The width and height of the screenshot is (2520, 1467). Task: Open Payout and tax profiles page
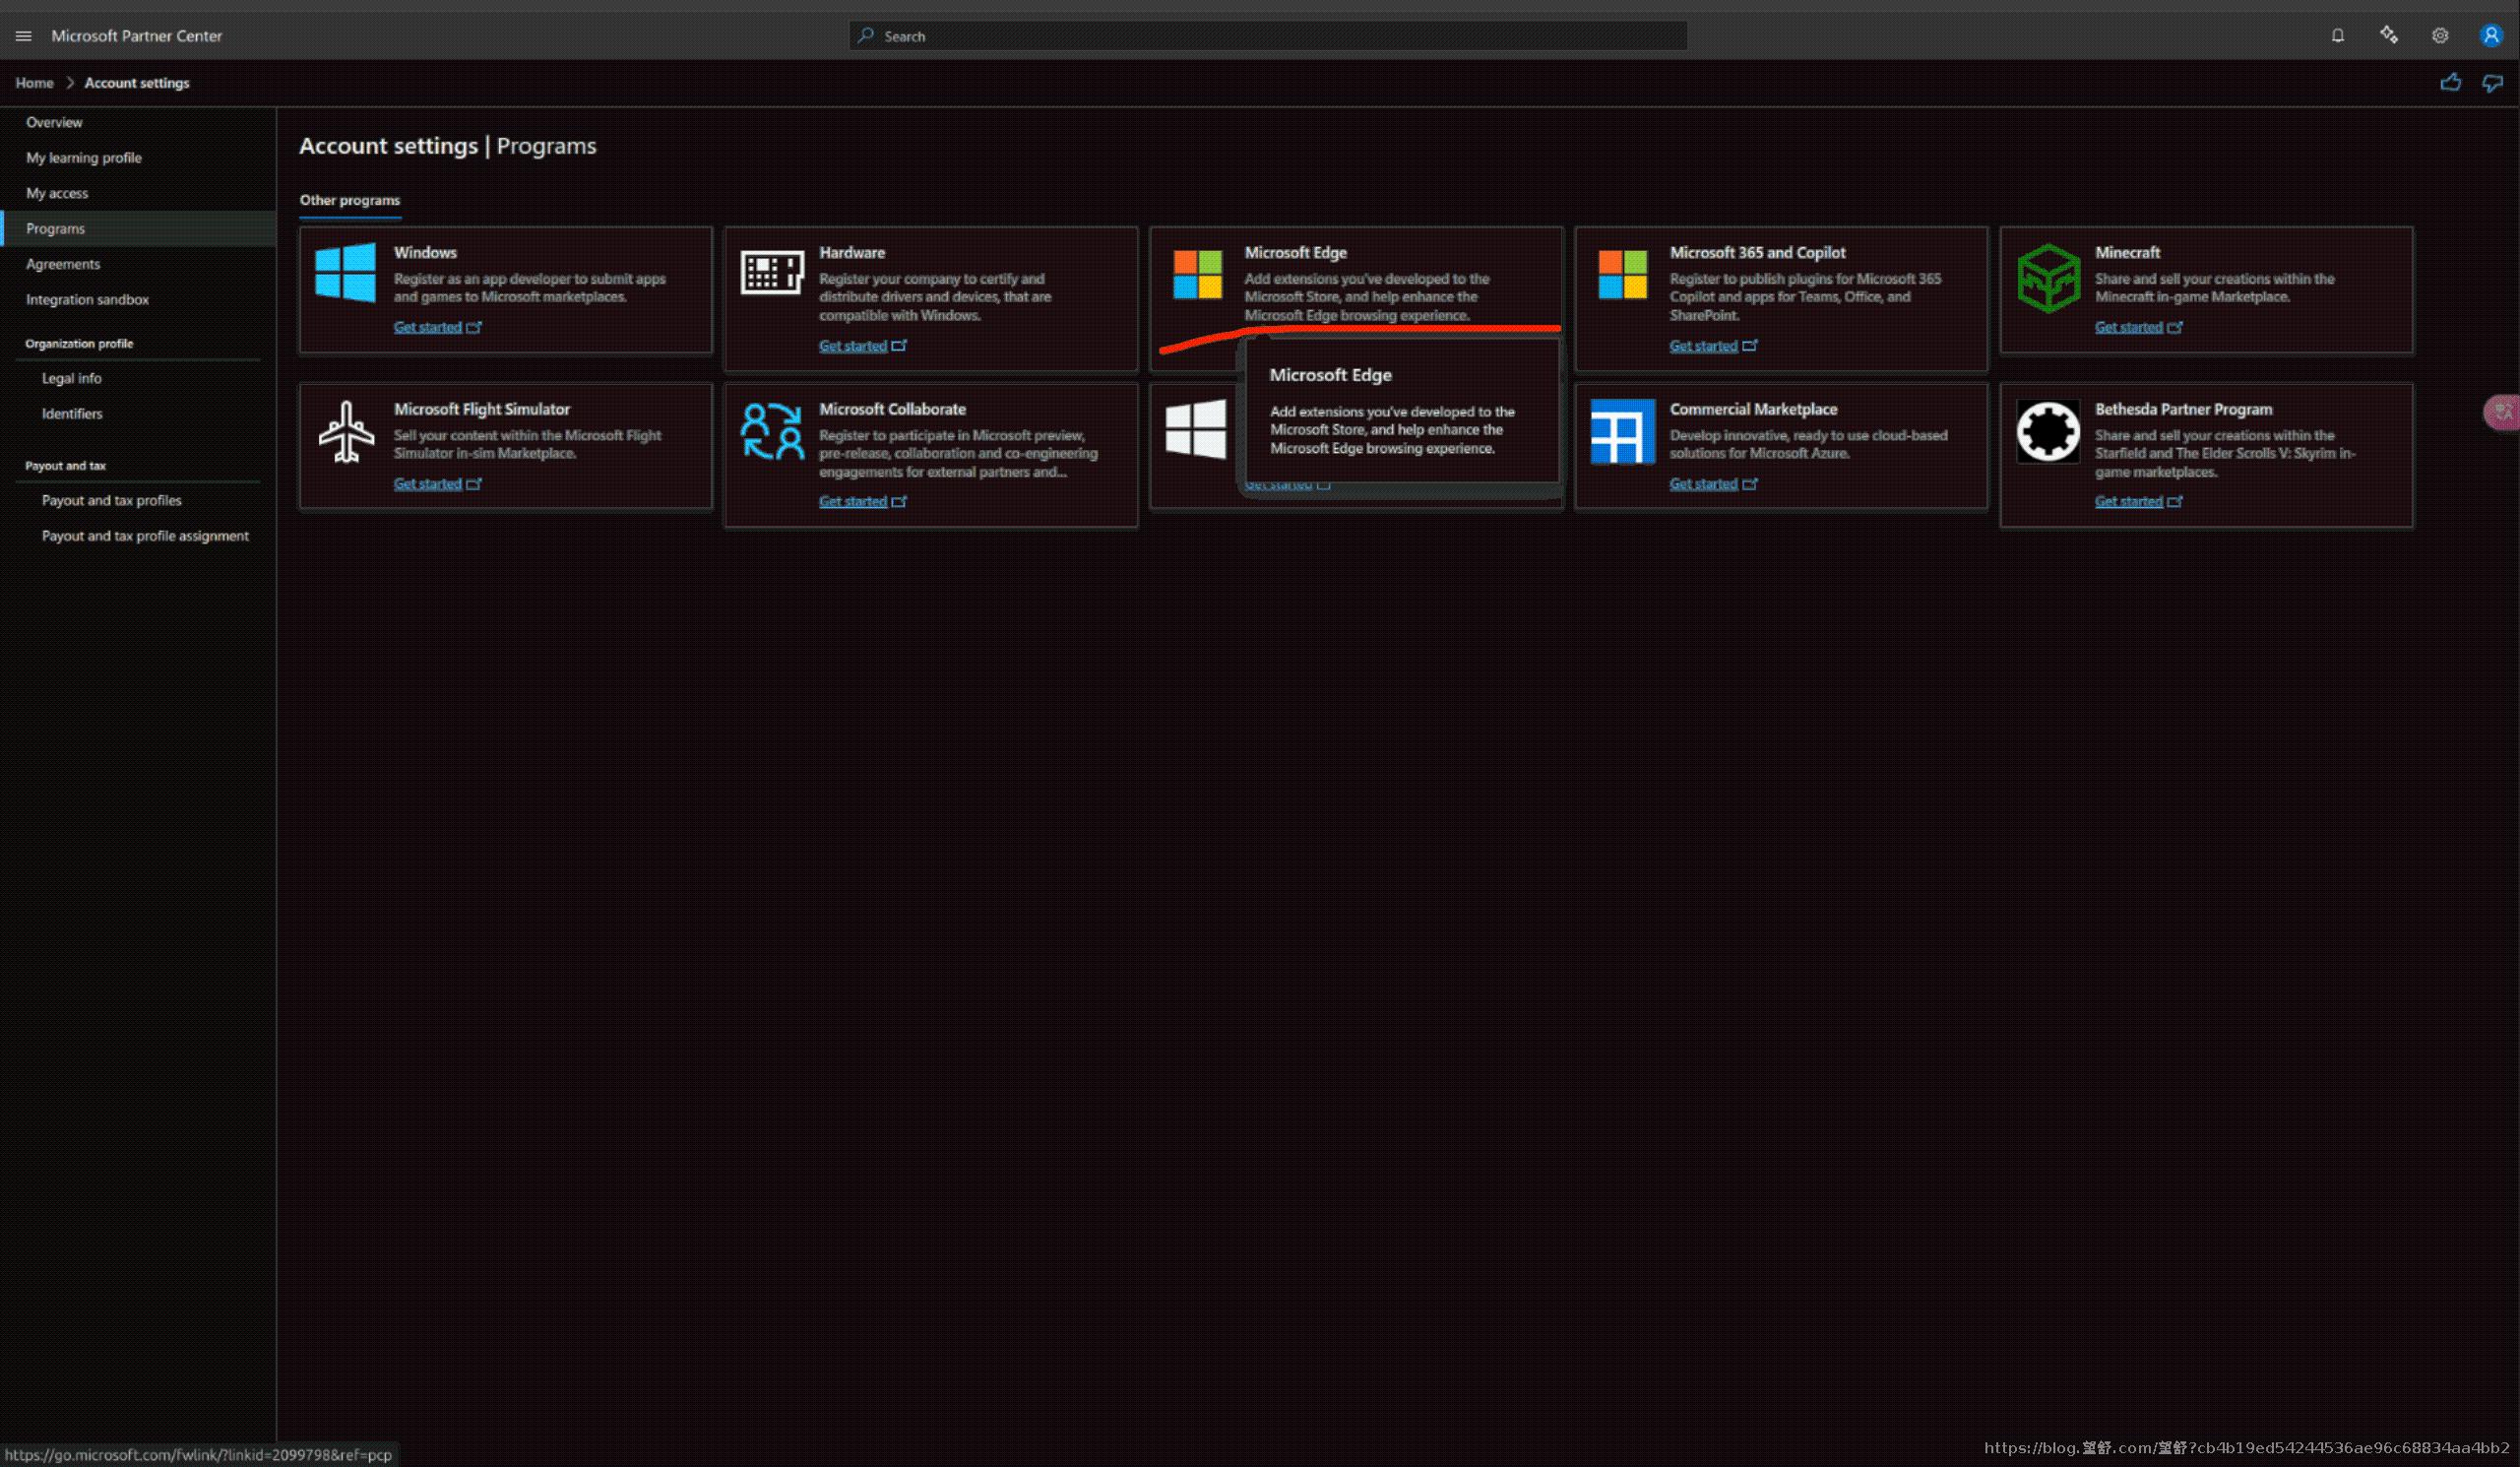coord(111,500)
